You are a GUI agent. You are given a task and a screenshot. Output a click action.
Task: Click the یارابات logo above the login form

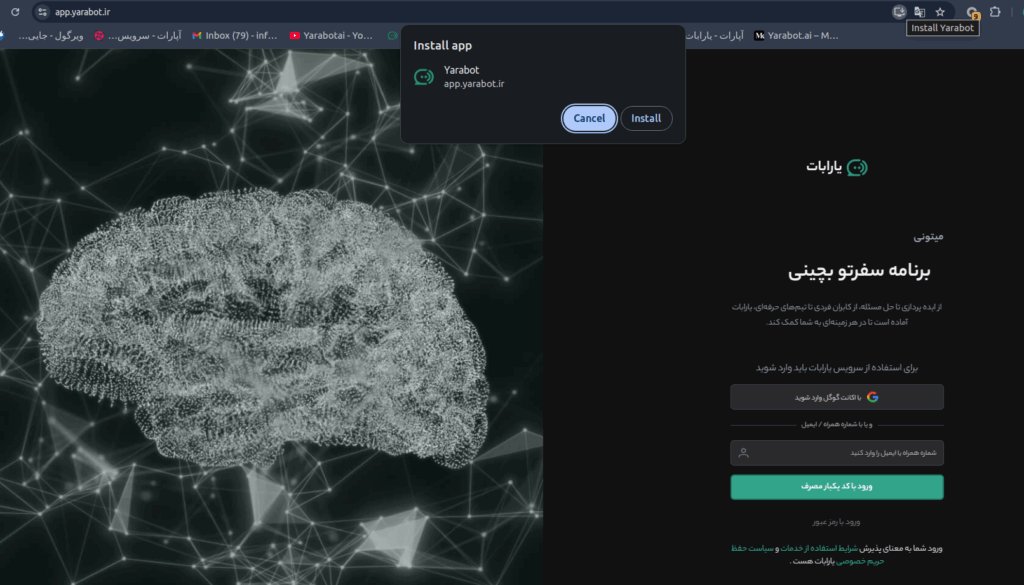point(837,167)
